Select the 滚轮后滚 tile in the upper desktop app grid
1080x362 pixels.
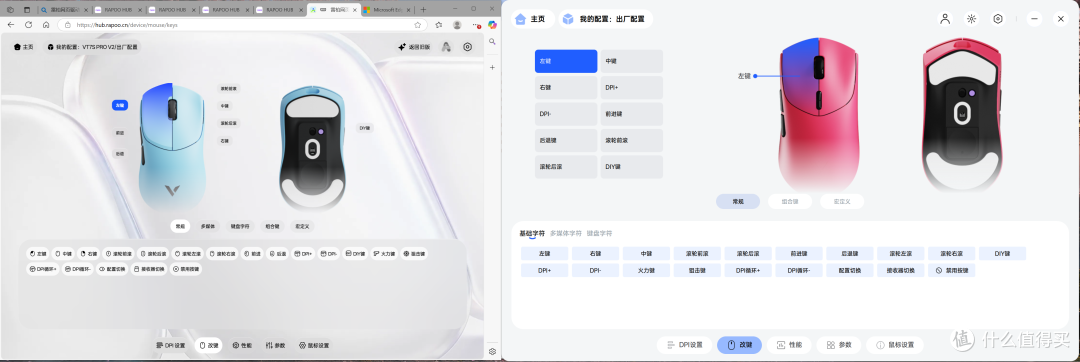coord(566,167)
